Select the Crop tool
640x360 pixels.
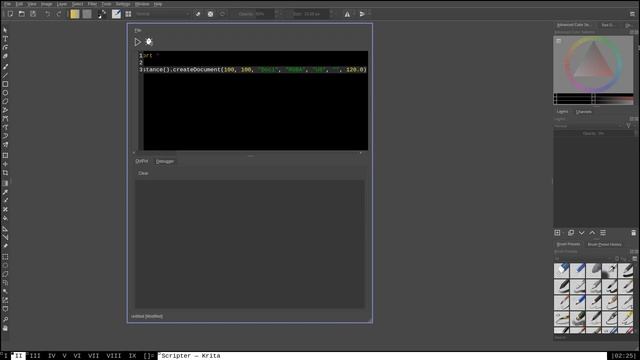(5, 173)
